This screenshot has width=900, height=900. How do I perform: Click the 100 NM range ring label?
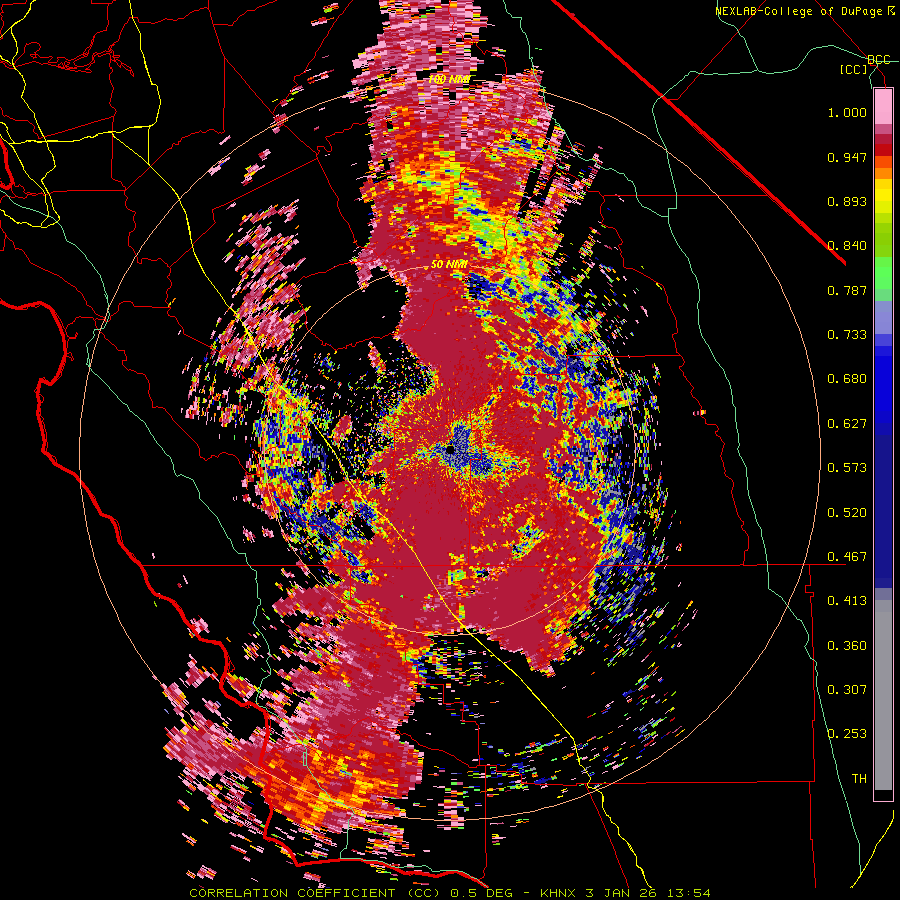pyautogui.click(x=449, y=79)
